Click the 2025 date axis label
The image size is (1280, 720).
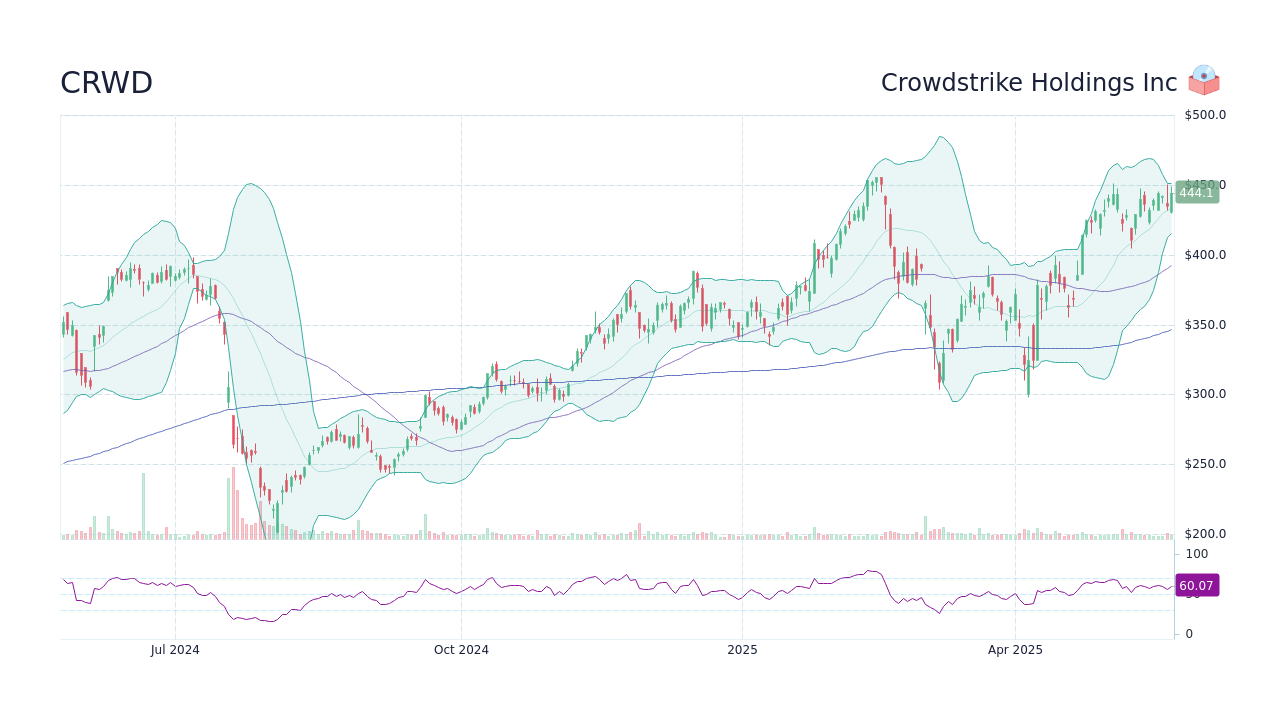coord(742,650)
